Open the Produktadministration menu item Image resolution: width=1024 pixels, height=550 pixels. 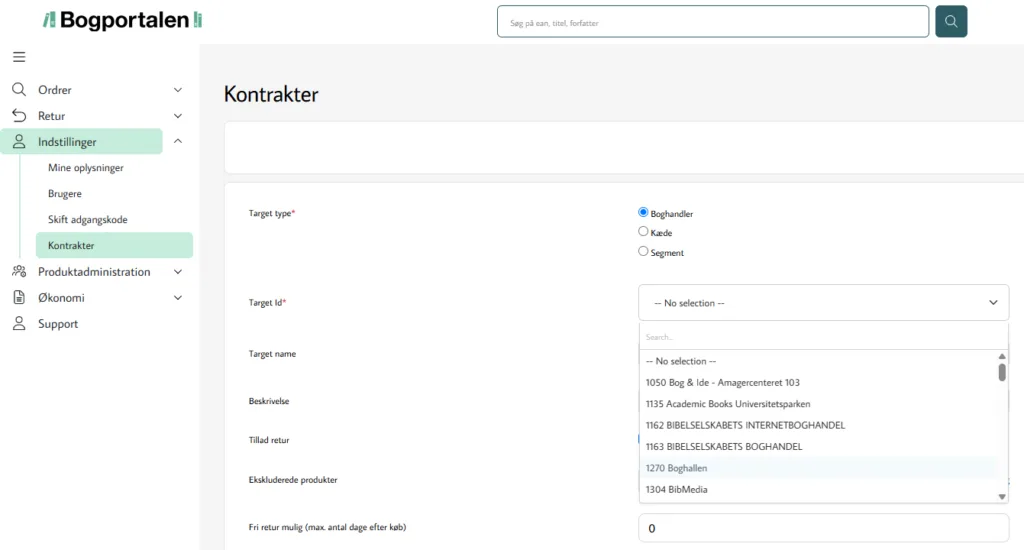(x=94, y=272)
